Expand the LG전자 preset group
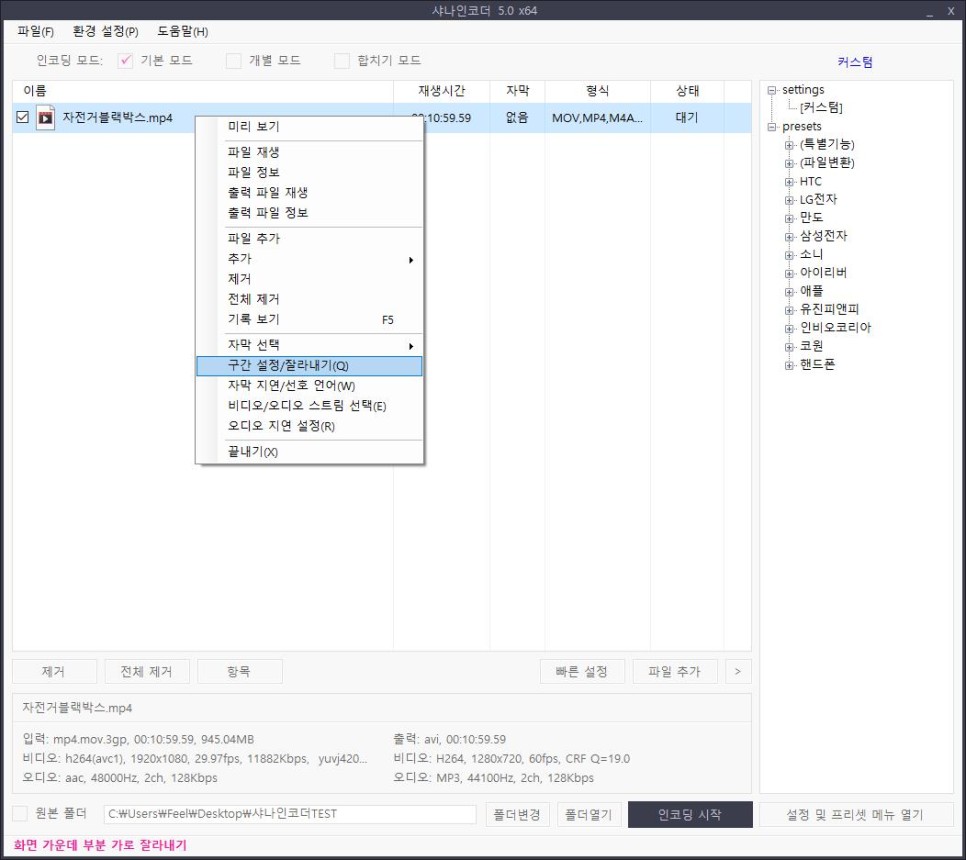Viewport: 966px width, 860px height. tap(789, 200)
